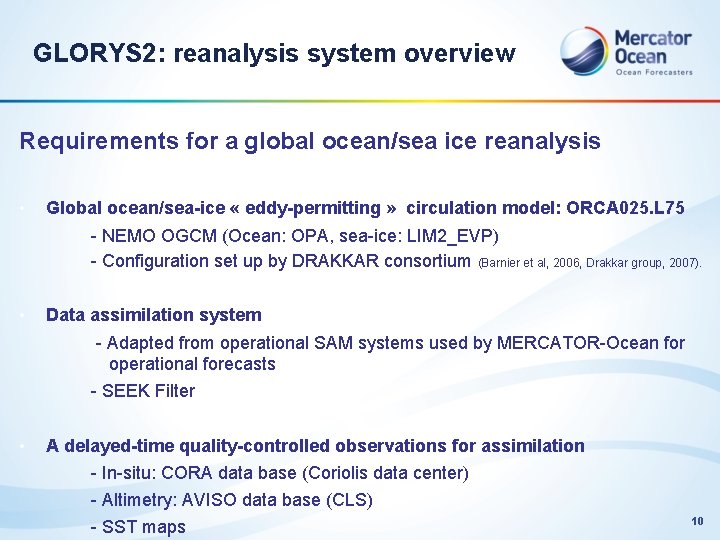This screenshot has width=720, height=540.
Task: Click heading 'Requirements for a global ocean/sea ice reanalysis'
Action: pos(310,141)
